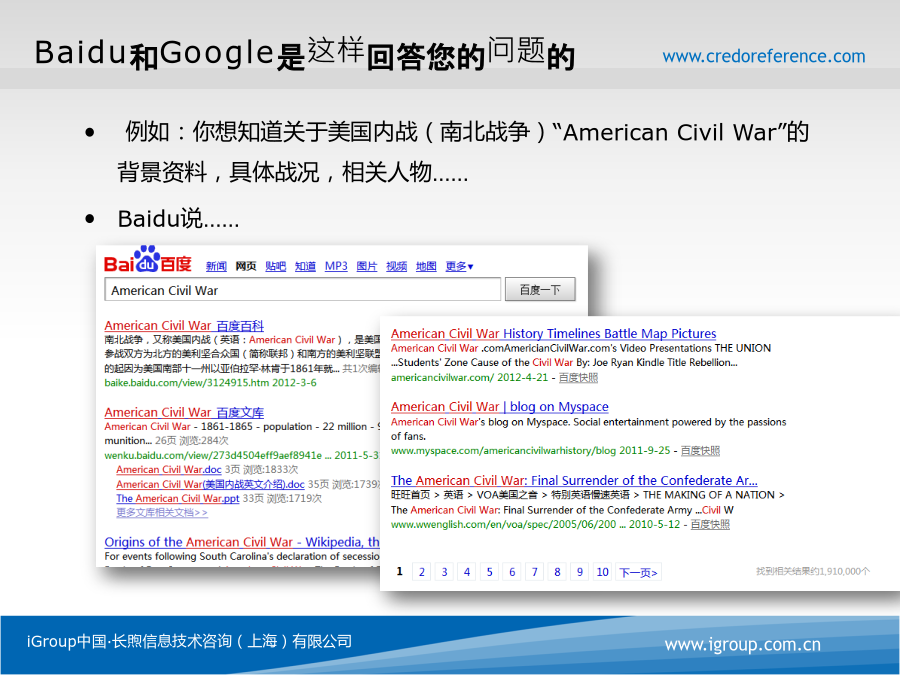
Task: Open History Timelines Battle Map Pictures result
Action: [554, 333]
